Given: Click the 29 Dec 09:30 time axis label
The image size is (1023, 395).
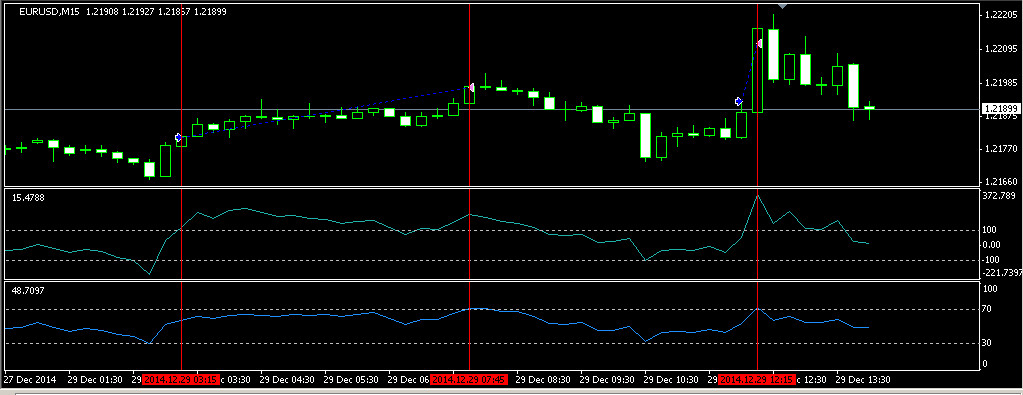Looking at the screenshot, I should tap(607, 379).
